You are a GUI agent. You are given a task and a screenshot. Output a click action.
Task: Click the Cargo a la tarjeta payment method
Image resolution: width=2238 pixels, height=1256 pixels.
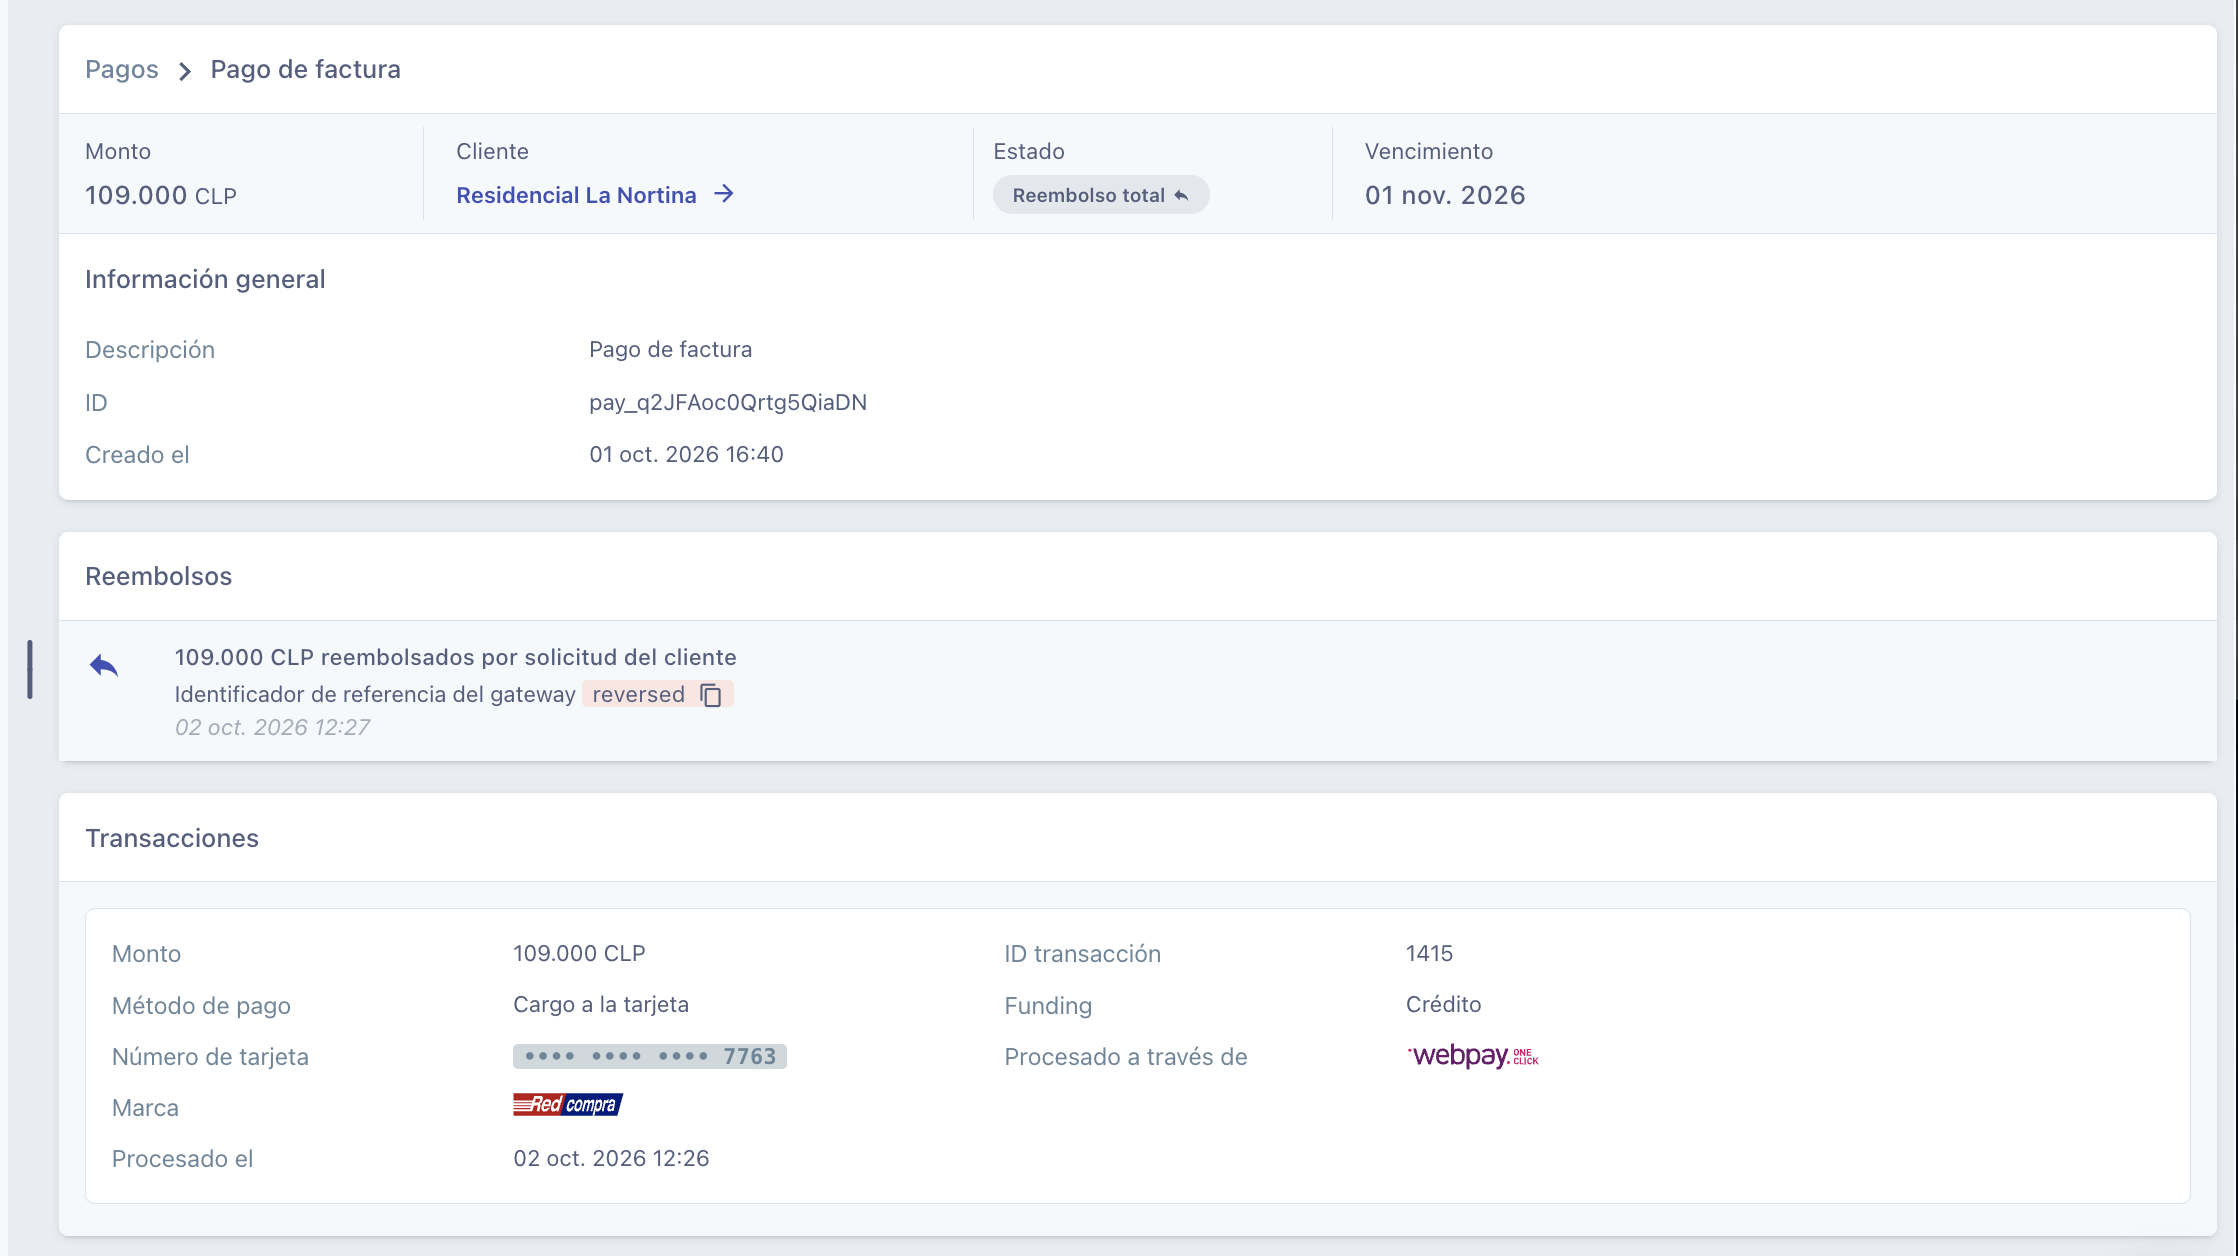[601, 1004]
